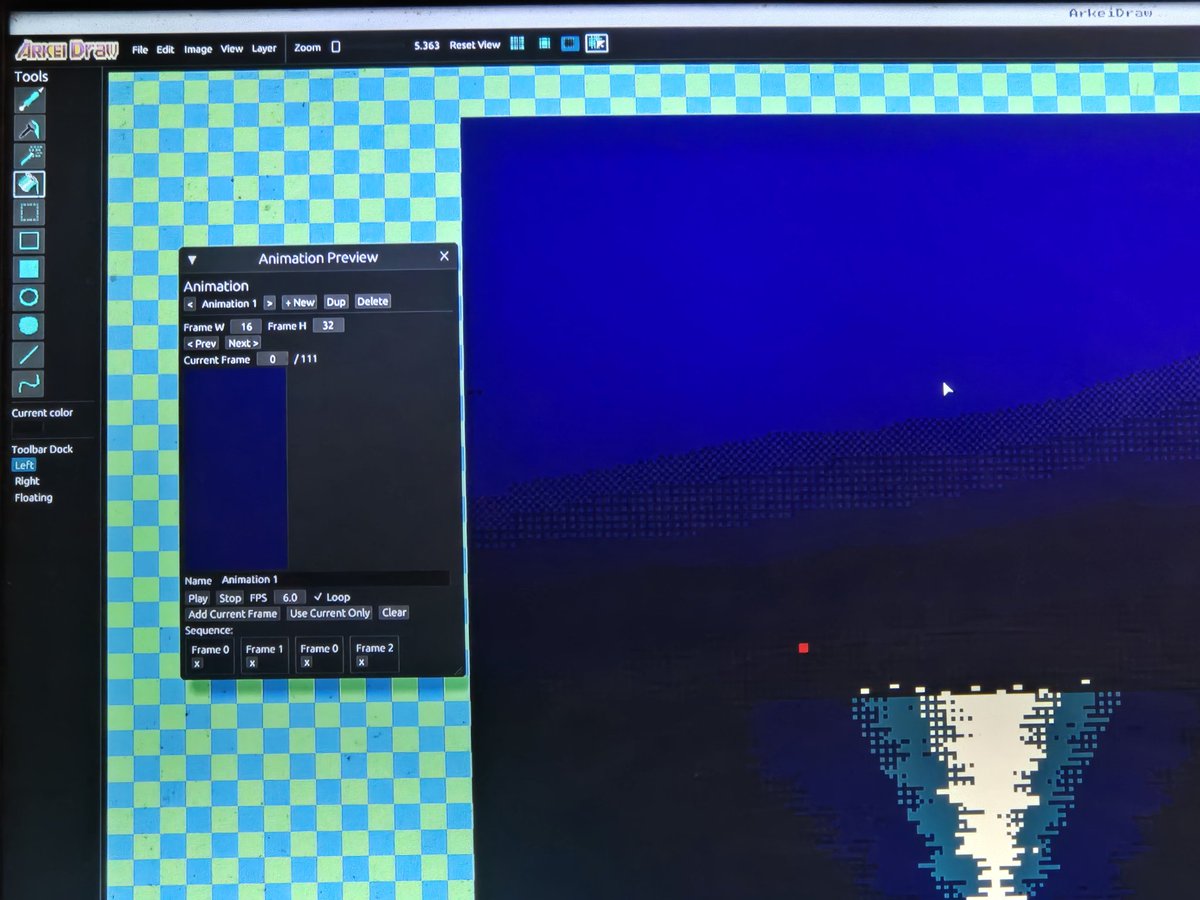Image resolution: width=1200 pixels, height=900 pixels.
Task: Click Use Current Only
Action: point(330,613)
